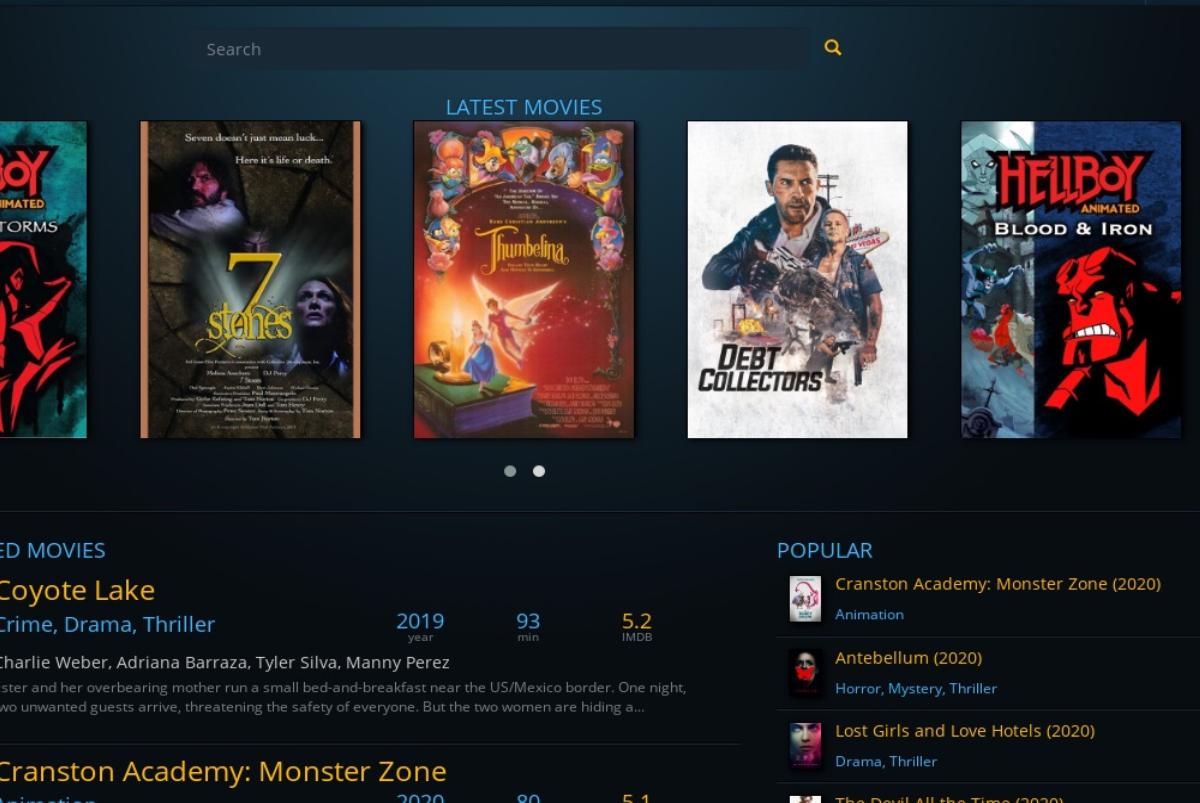Image resolution: width=1200 pixels, height=803 pixels.
Task: Click the Animation genre under Cranston Academy in Popular
Action: tap(869, 614)
